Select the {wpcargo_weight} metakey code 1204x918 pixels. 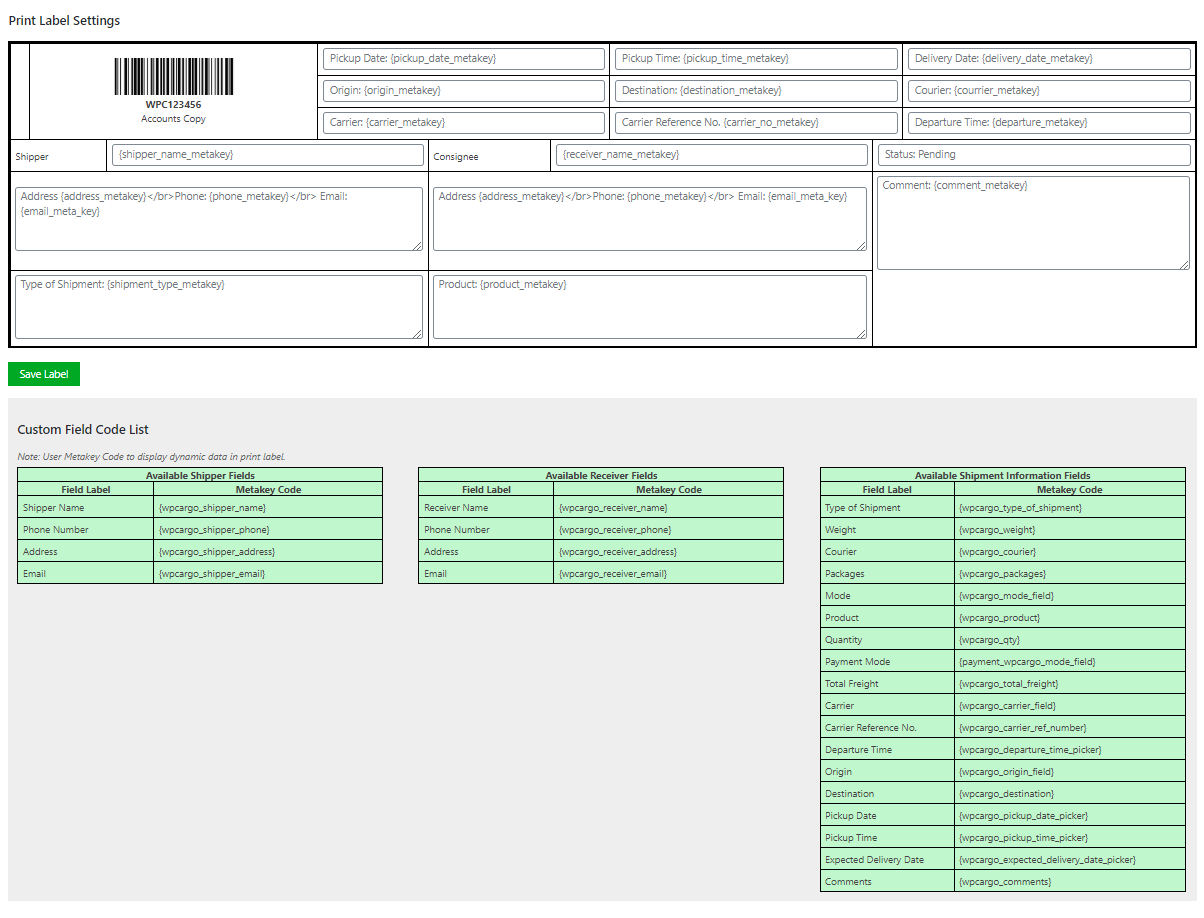pyautogui.click(x=997, y=530)
